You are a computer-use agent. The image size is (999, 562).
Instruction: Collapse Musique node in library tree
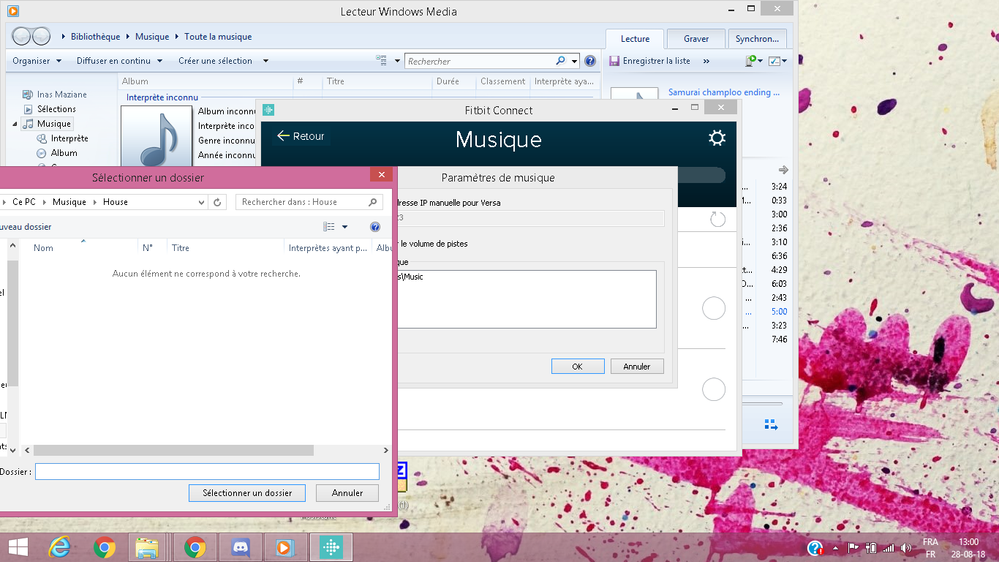click(x=15, y=124)
